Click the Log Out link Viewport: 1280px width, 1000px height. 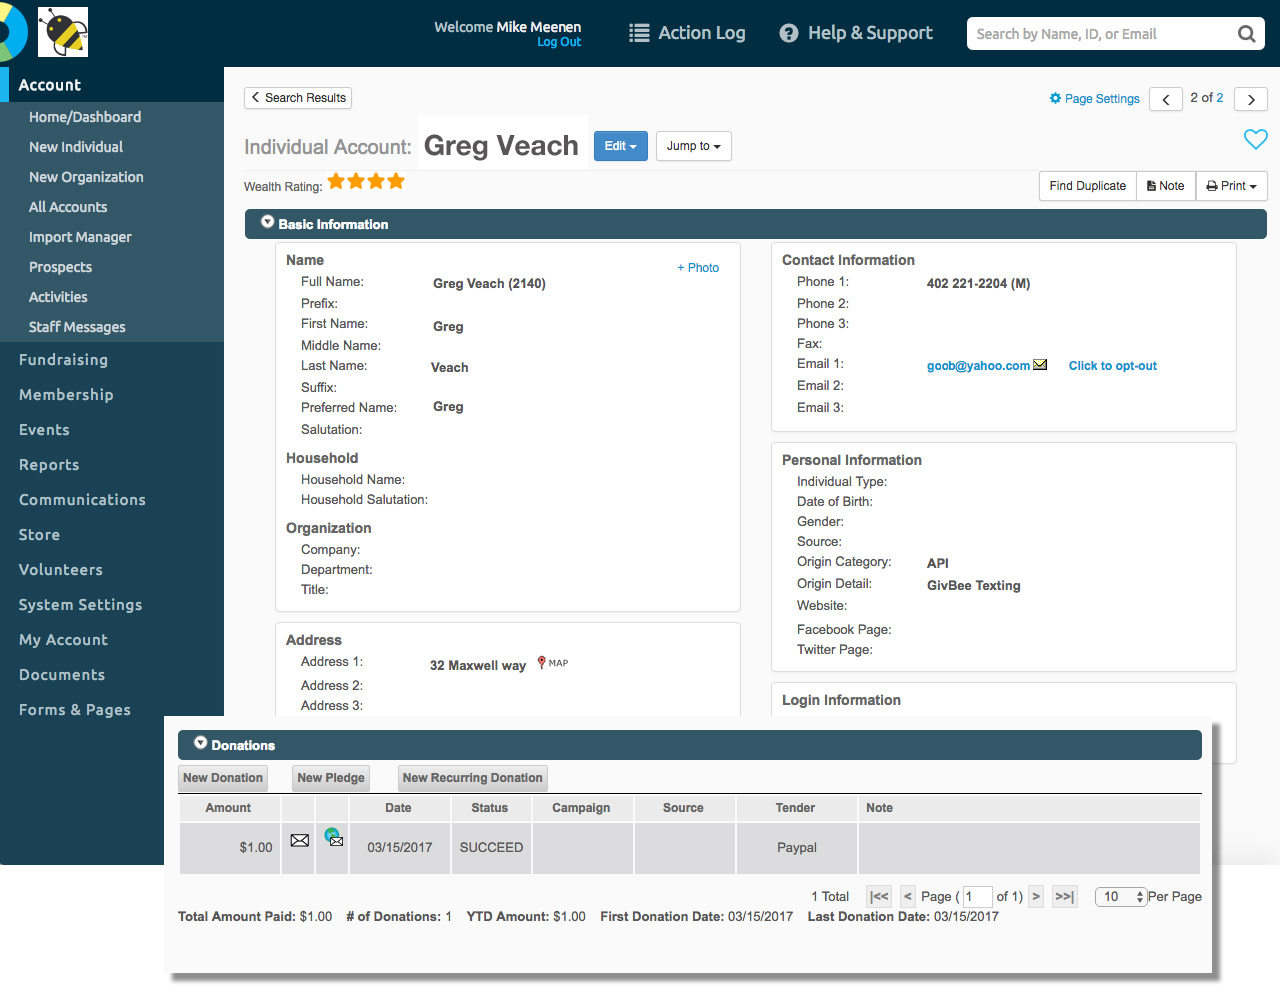tap(559, 42)
